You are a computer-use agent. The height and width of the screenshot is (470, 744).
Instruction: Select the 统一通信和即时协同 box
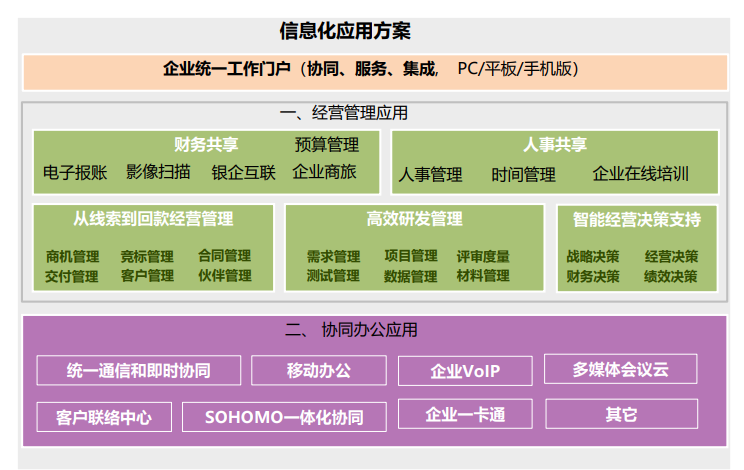coord(139,370)
